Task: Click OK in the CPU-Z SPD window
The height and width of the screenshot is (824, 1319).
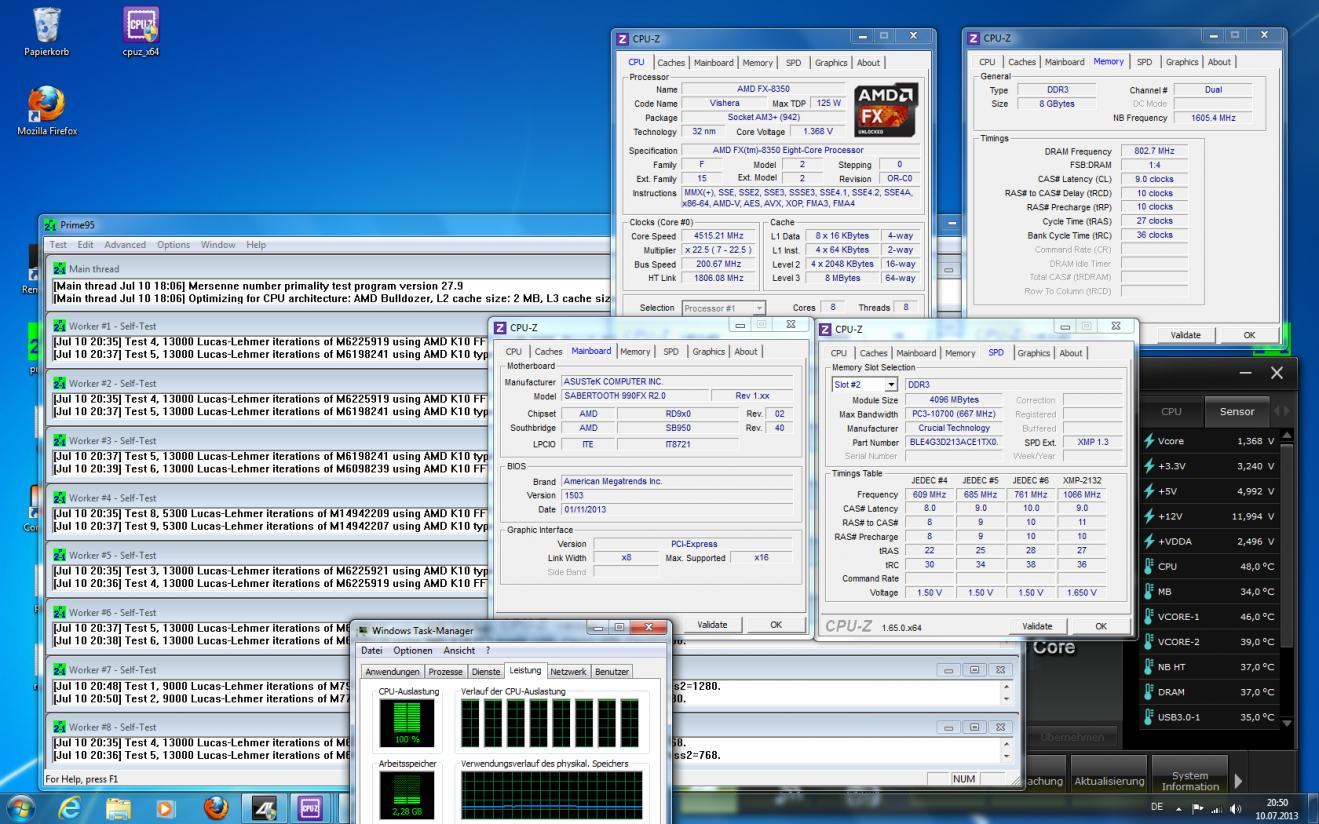Action: 1101,626
